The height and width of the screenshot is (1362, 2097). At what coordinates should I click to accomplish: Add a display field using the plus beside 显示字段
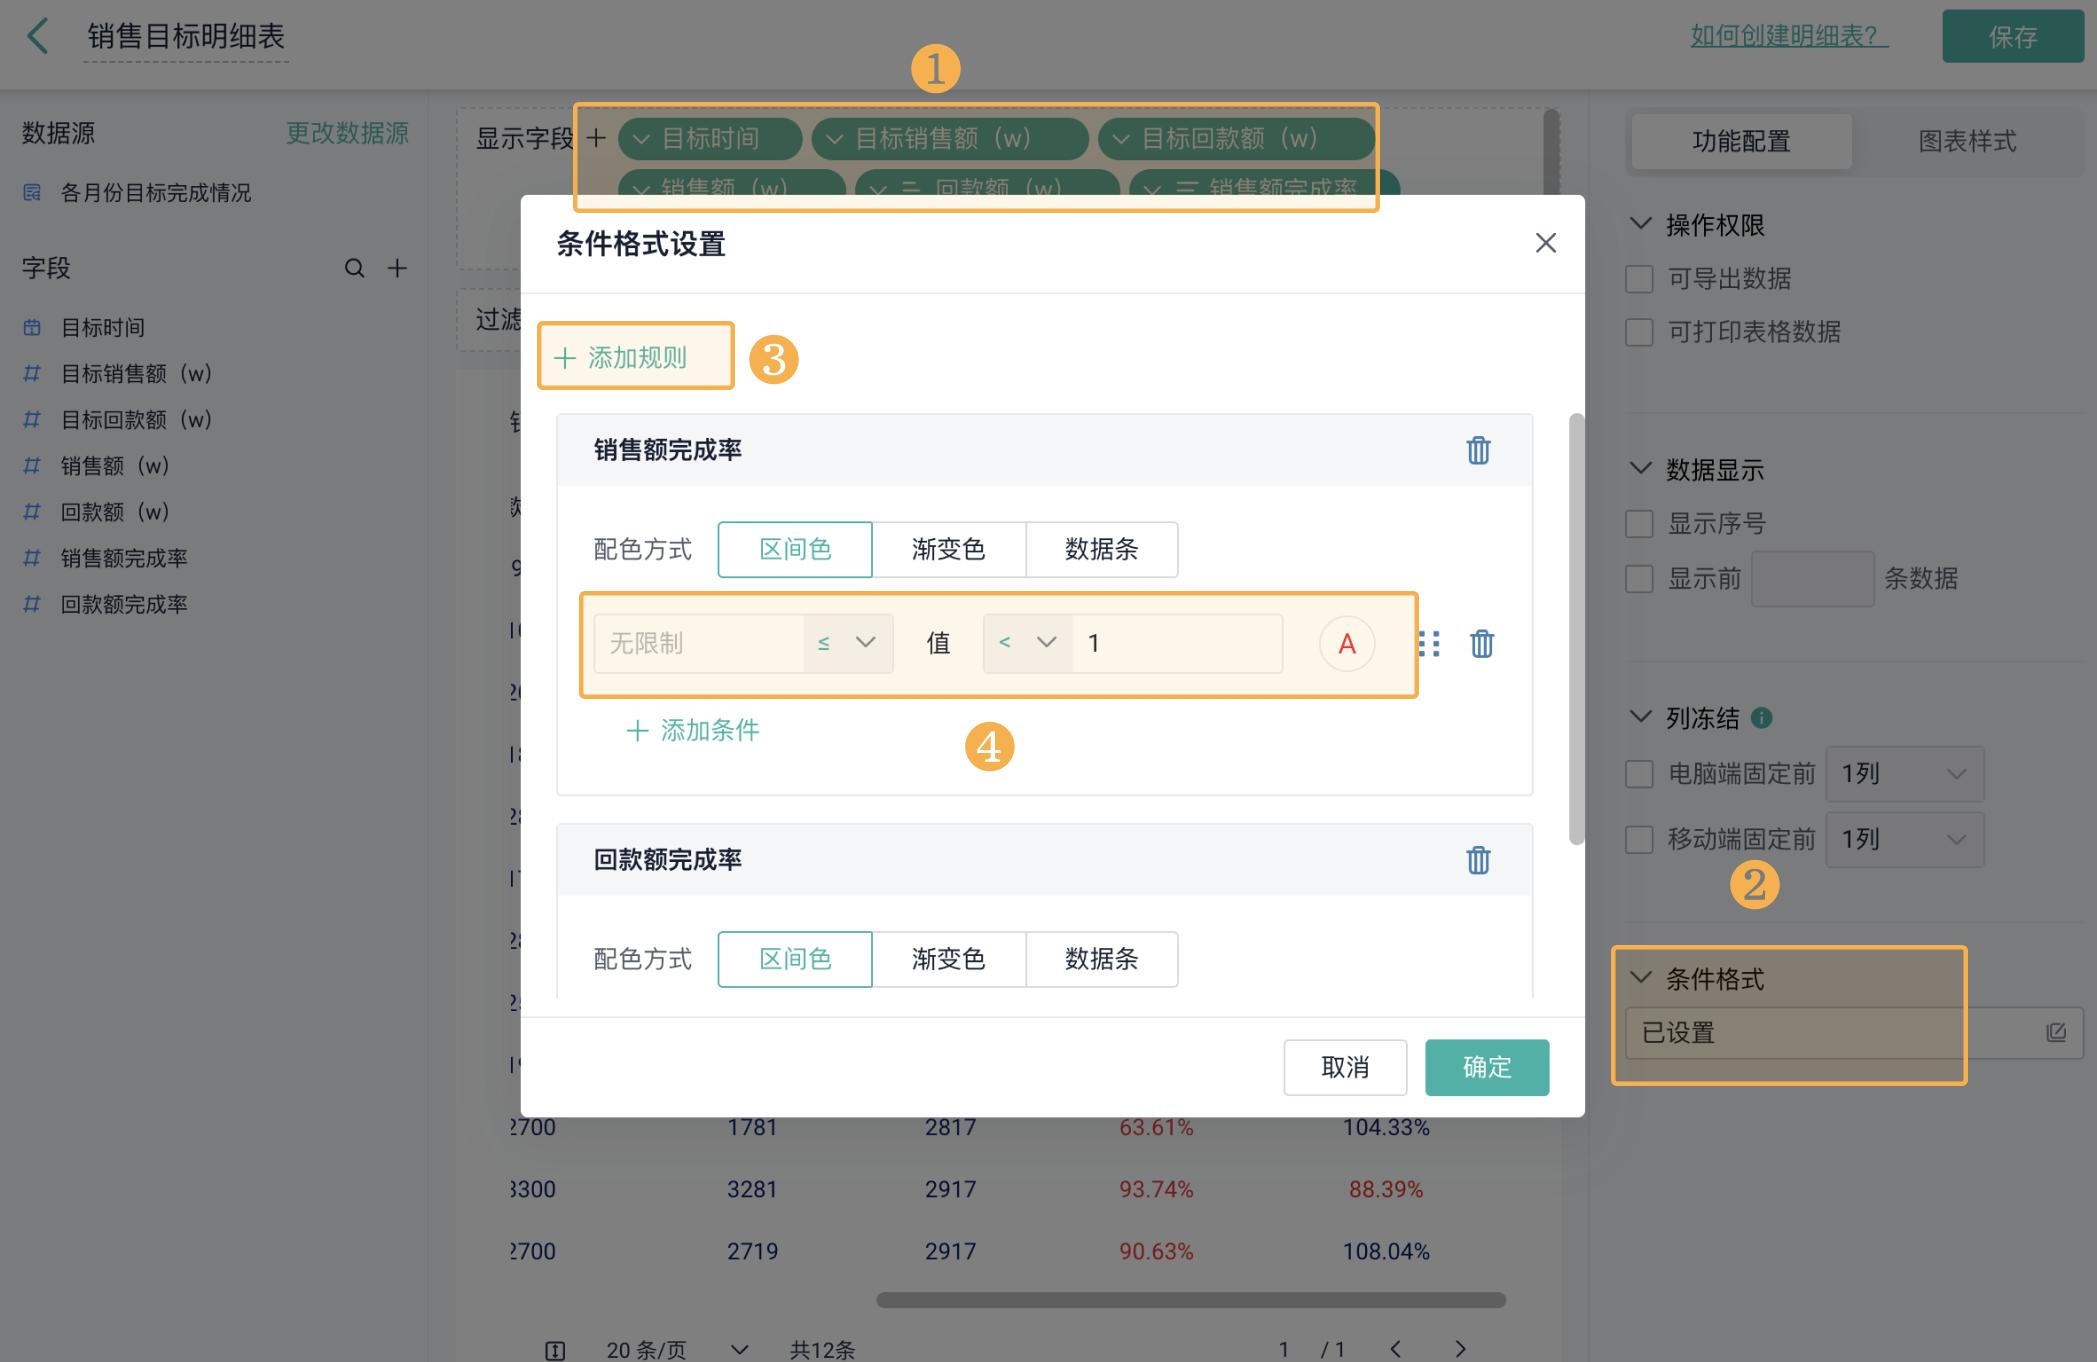click(596, 138)
